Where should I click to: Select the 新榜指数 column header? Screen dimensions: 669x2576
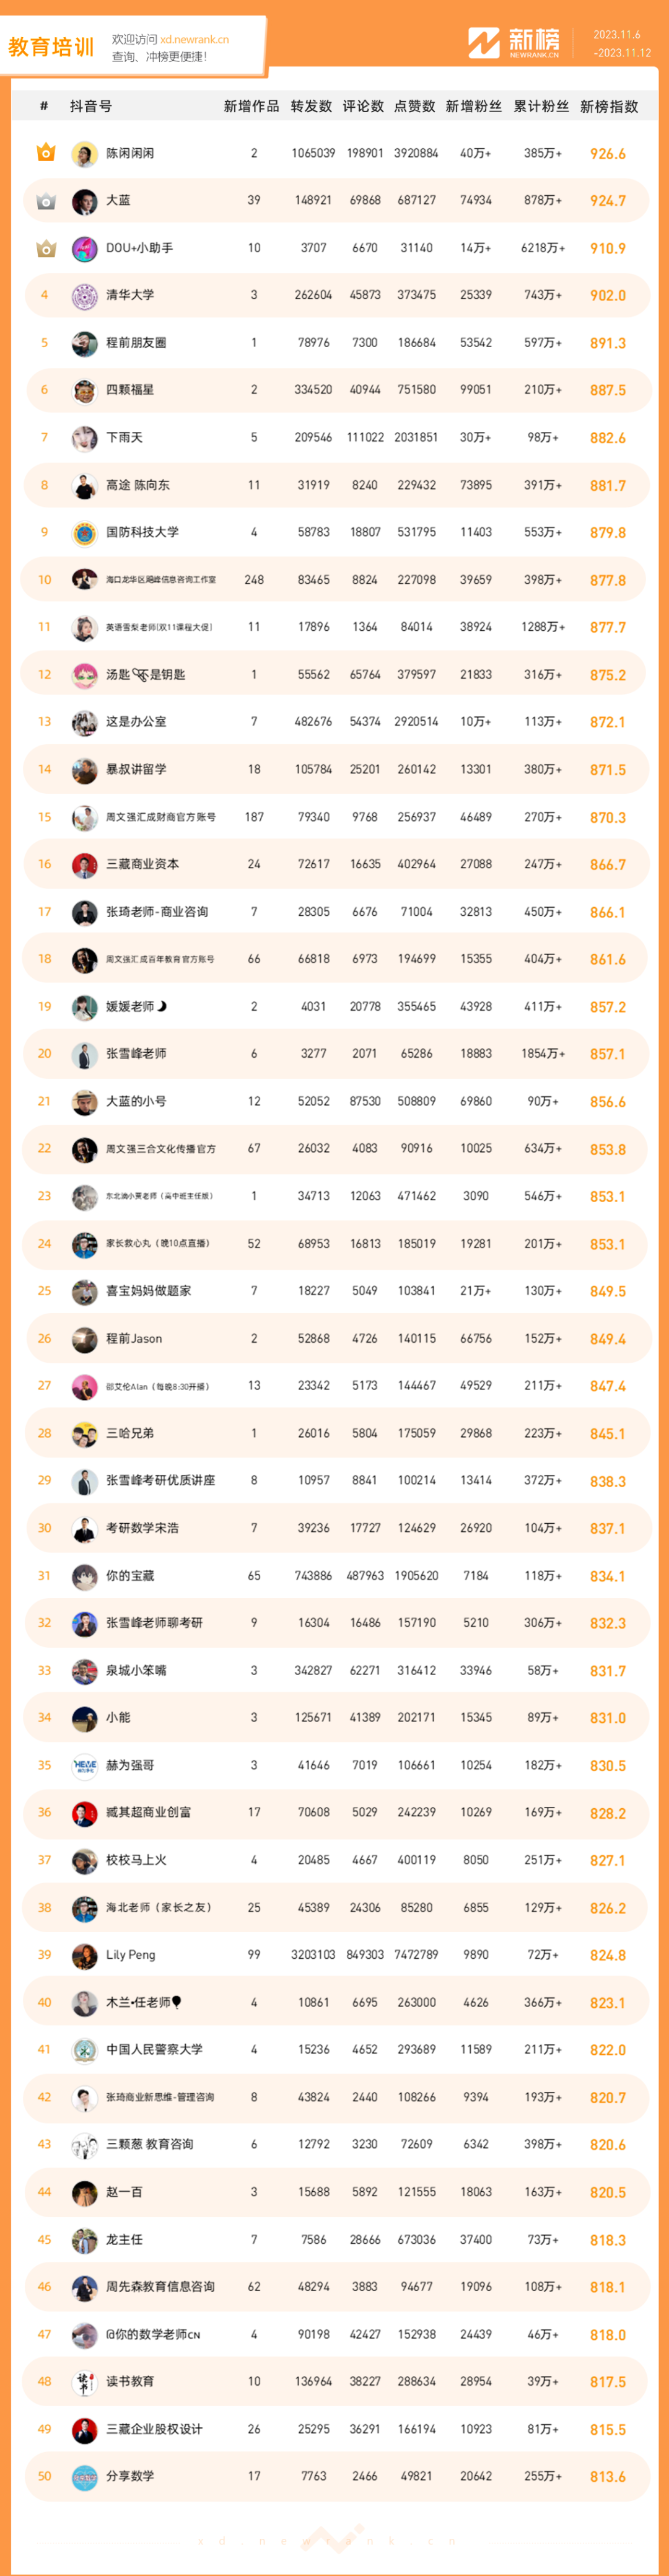[x=609, y=106]
